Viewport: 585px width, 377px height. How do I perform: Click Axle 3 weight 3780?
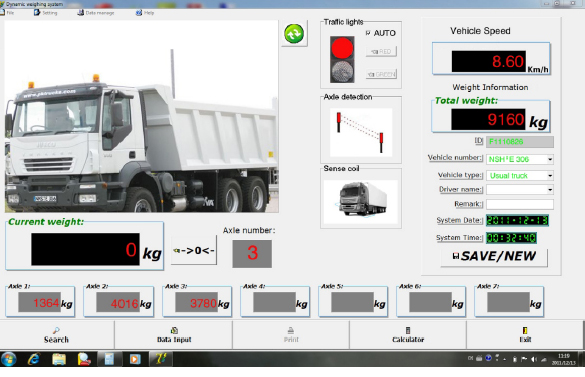[x=197, y=302]
